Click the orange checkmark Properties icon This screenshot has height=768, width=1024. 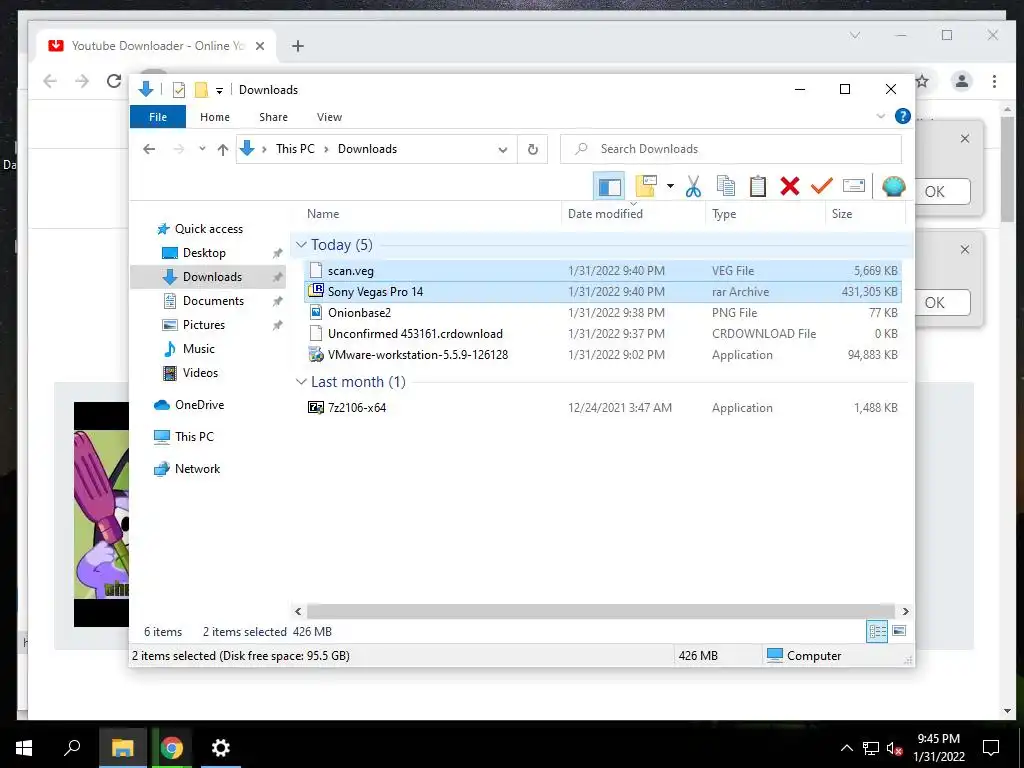(822, 187)
